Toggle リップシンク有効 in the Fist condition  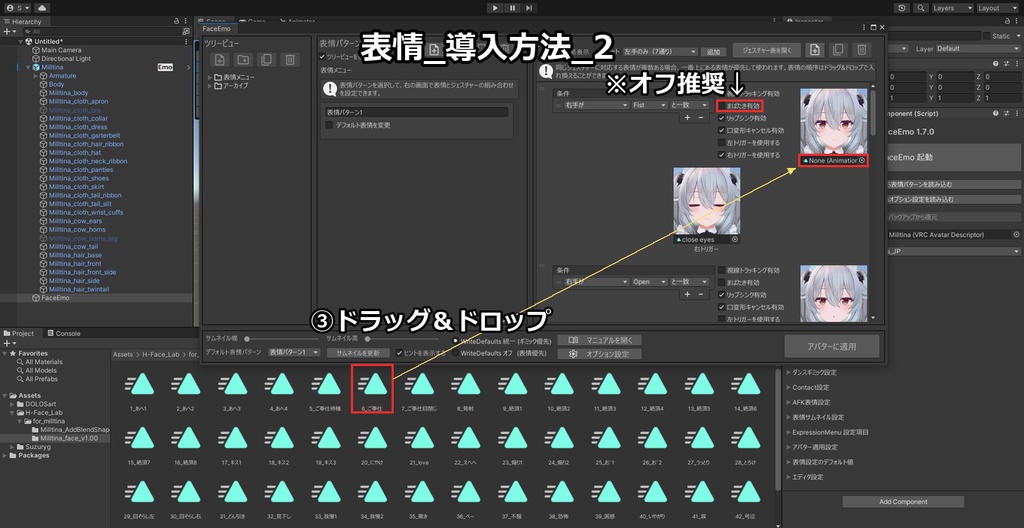tap(722, 118)
